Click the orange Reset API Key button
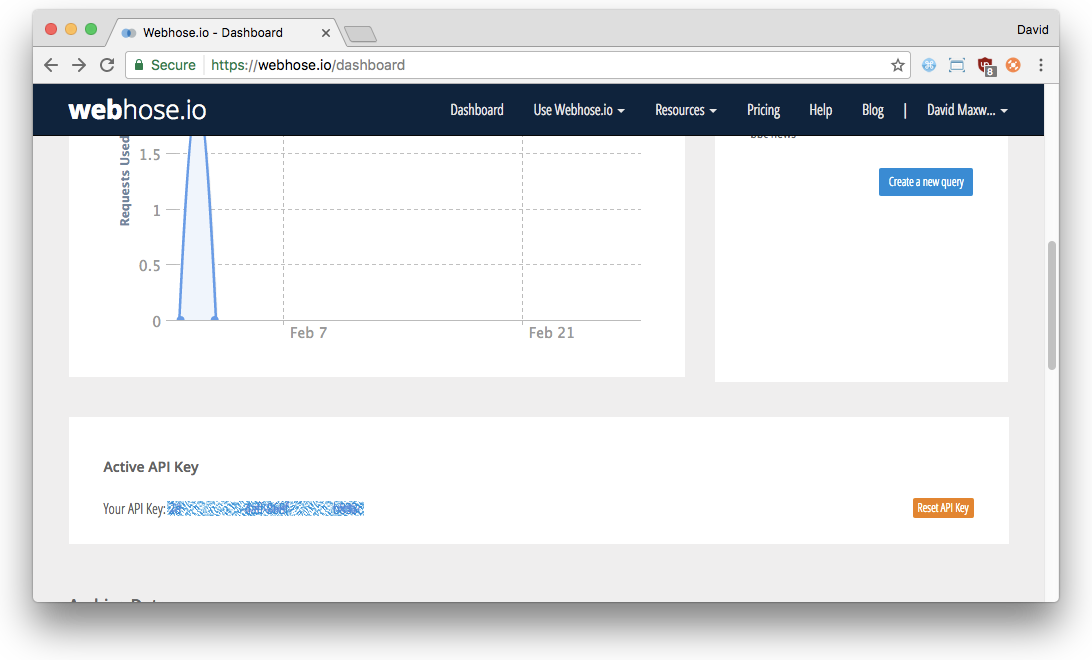Image resolution: width=1092 pixels, height=660 pixels. click(943, 508)
